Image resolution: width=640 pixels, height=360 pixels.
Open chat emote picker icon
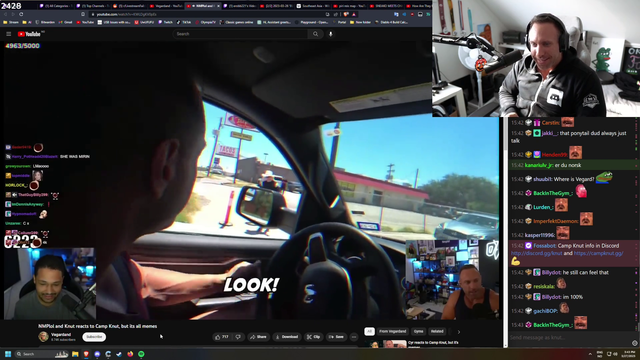click(x=634, y=343)
